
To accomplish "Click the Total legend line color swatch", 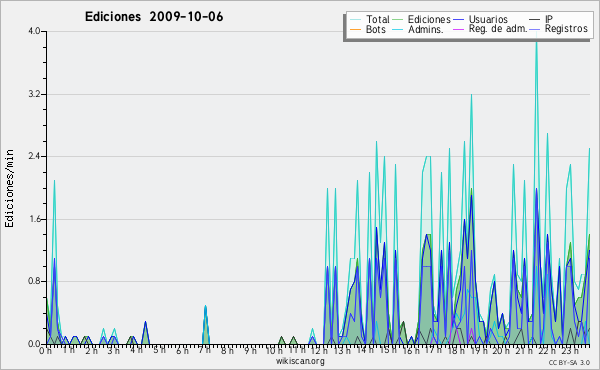I will [355, 20].
